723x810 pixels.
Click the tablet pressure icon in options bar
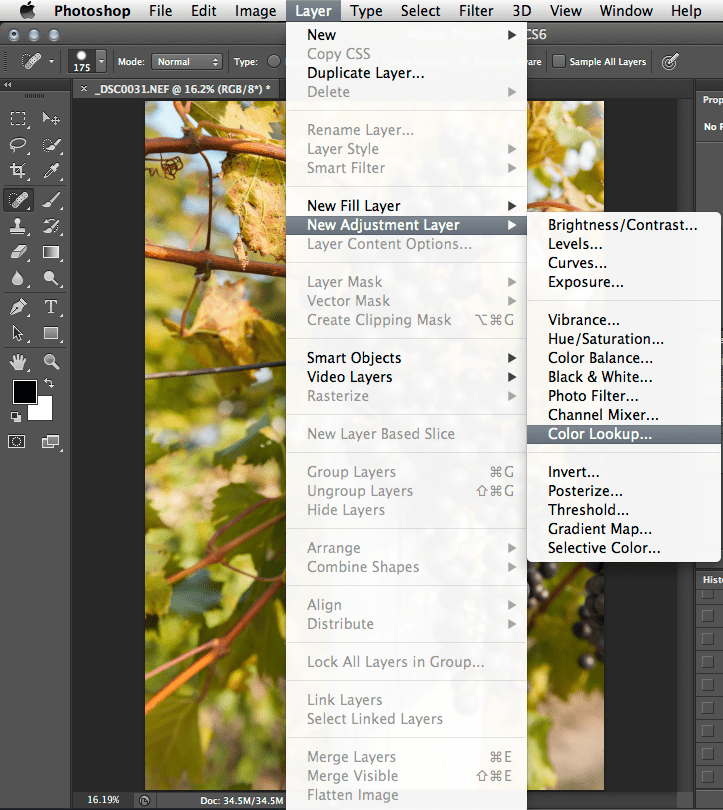669,62
